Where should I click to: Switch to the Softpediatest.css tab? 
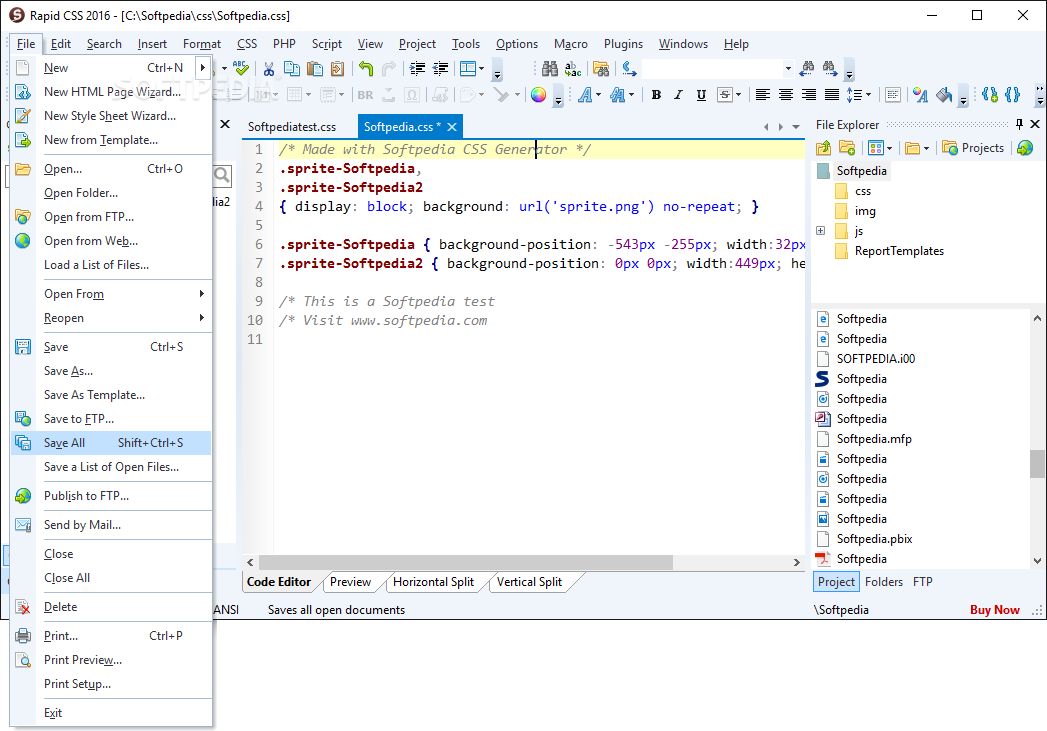[292, 127]
